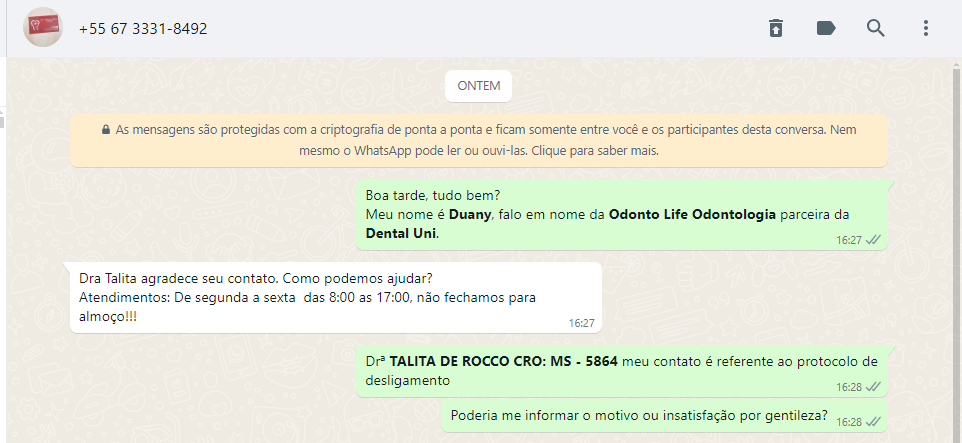Image resolution: width=962 pixels, height=443 pixels.
Task: Click the bold 'Dental Uni' text
Action: tap(401, 234)
